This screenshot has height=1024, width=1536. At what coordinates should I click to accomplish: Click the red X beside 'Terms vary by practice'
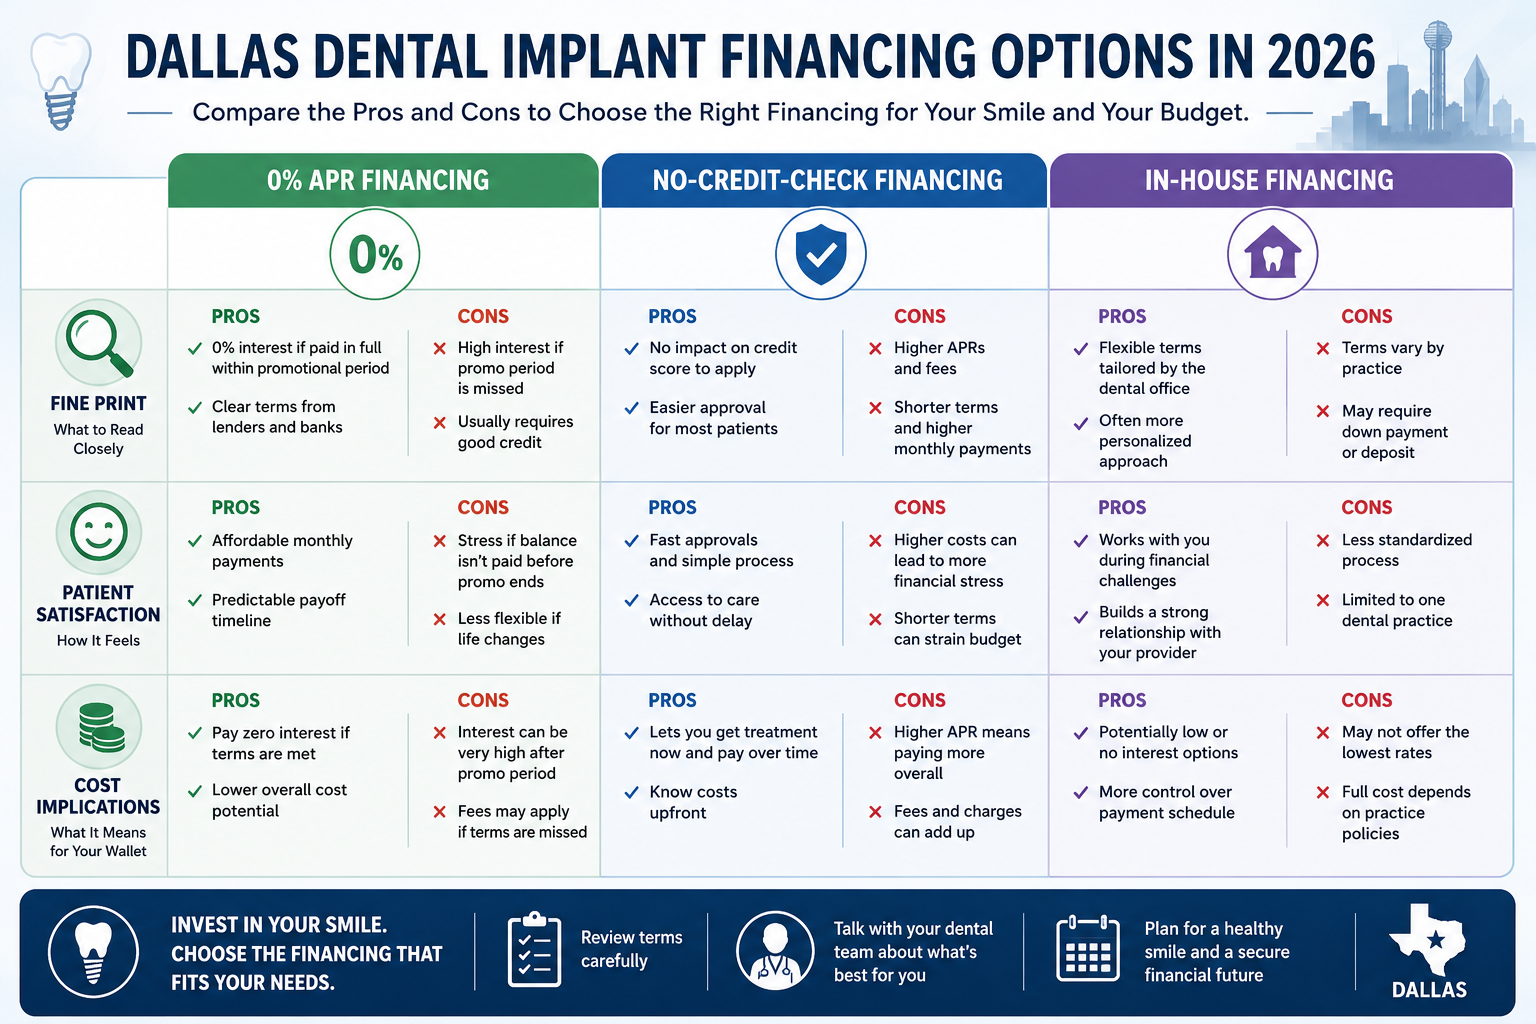[x=1323, y=349]
